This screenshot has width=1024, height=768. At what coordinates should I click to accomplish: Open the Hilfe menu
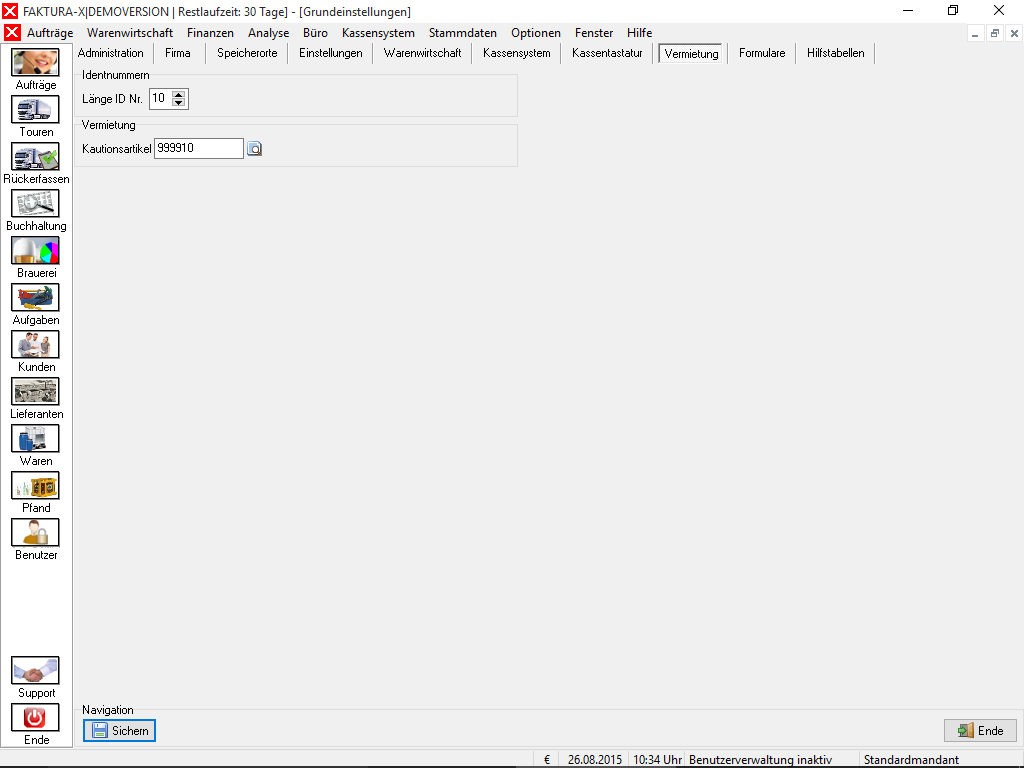point(639,33)
